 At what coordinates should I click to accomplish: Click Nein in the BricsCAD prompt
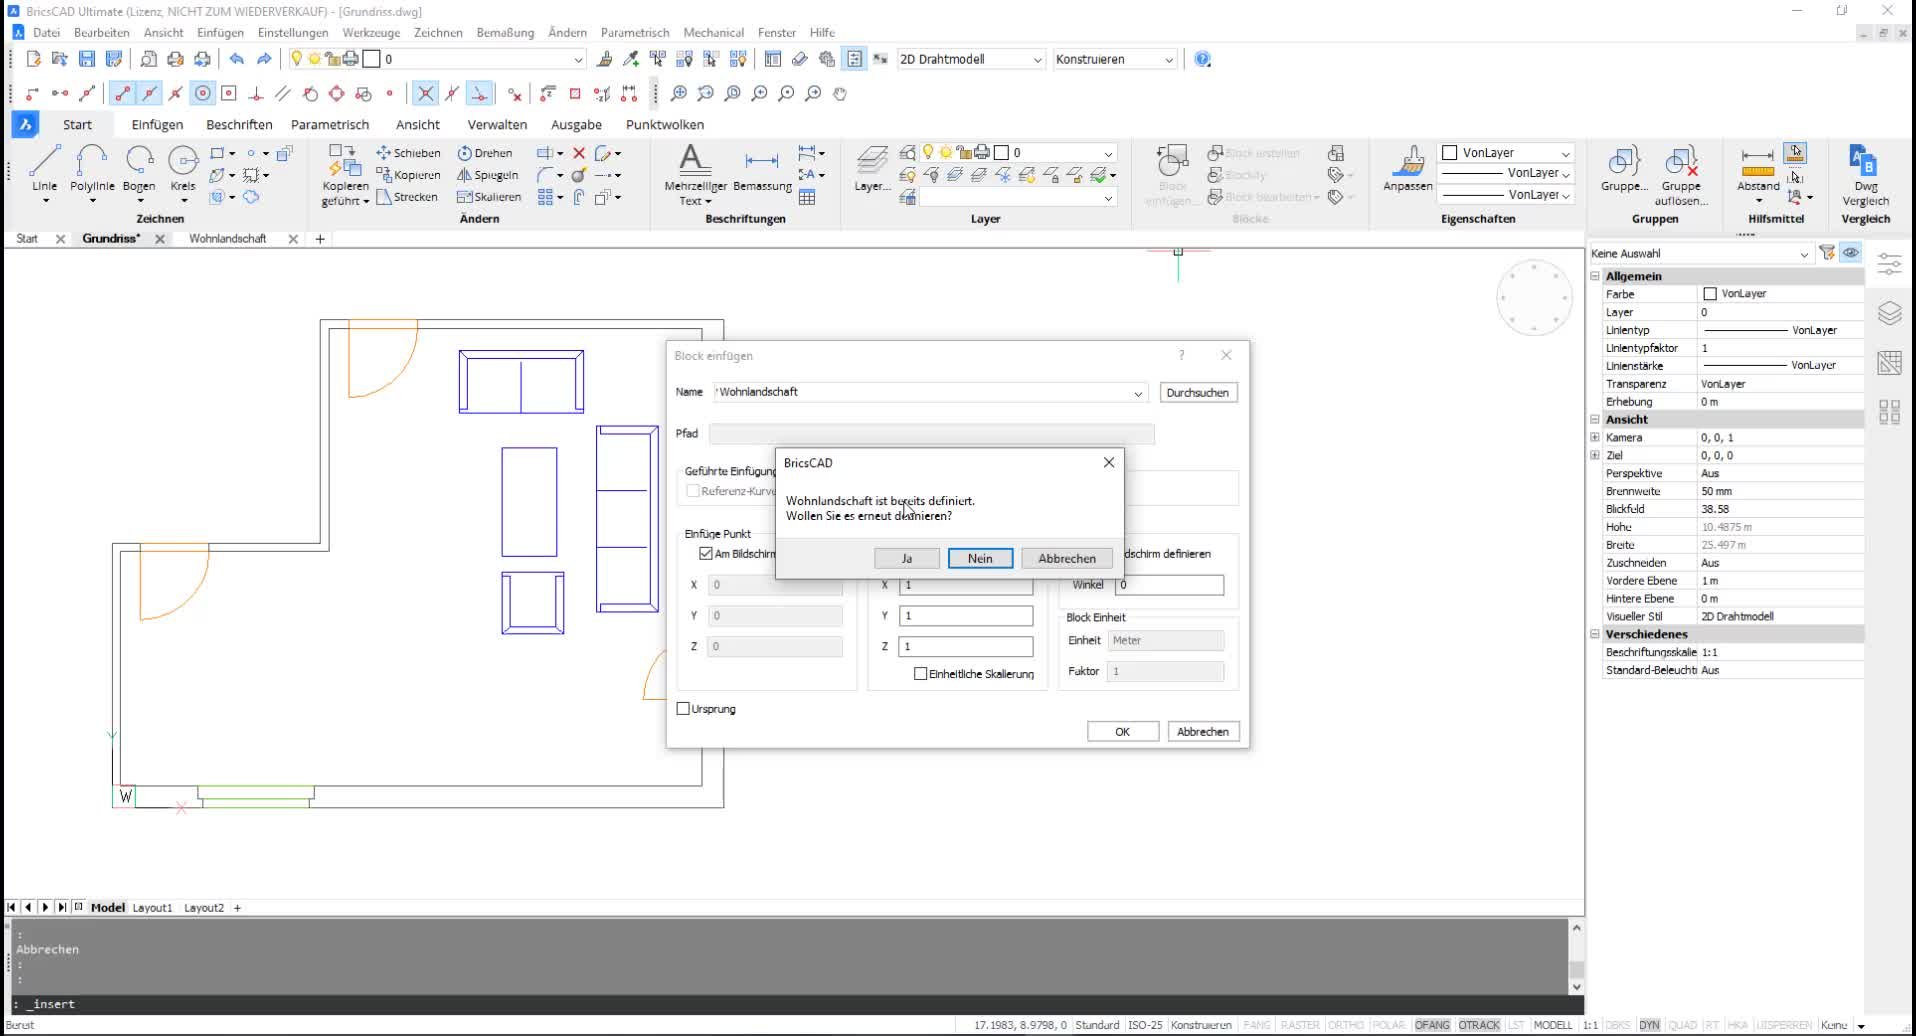(980, 558)
